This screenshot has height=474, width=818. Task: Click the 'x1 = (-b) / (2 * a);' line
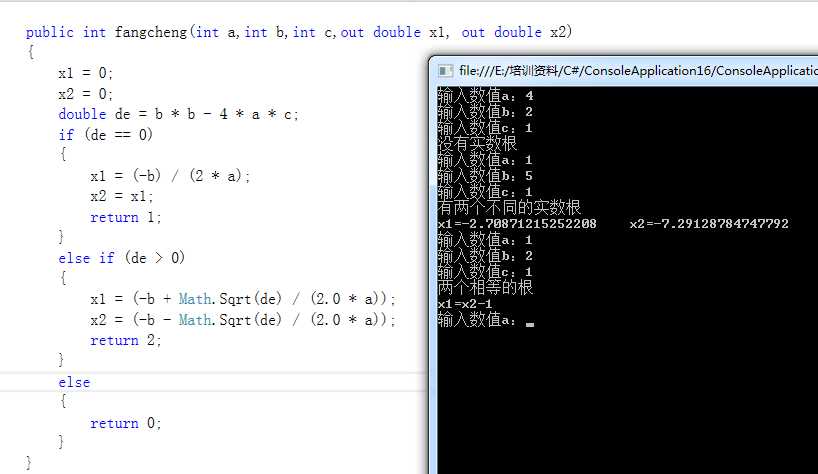point(170,176)
